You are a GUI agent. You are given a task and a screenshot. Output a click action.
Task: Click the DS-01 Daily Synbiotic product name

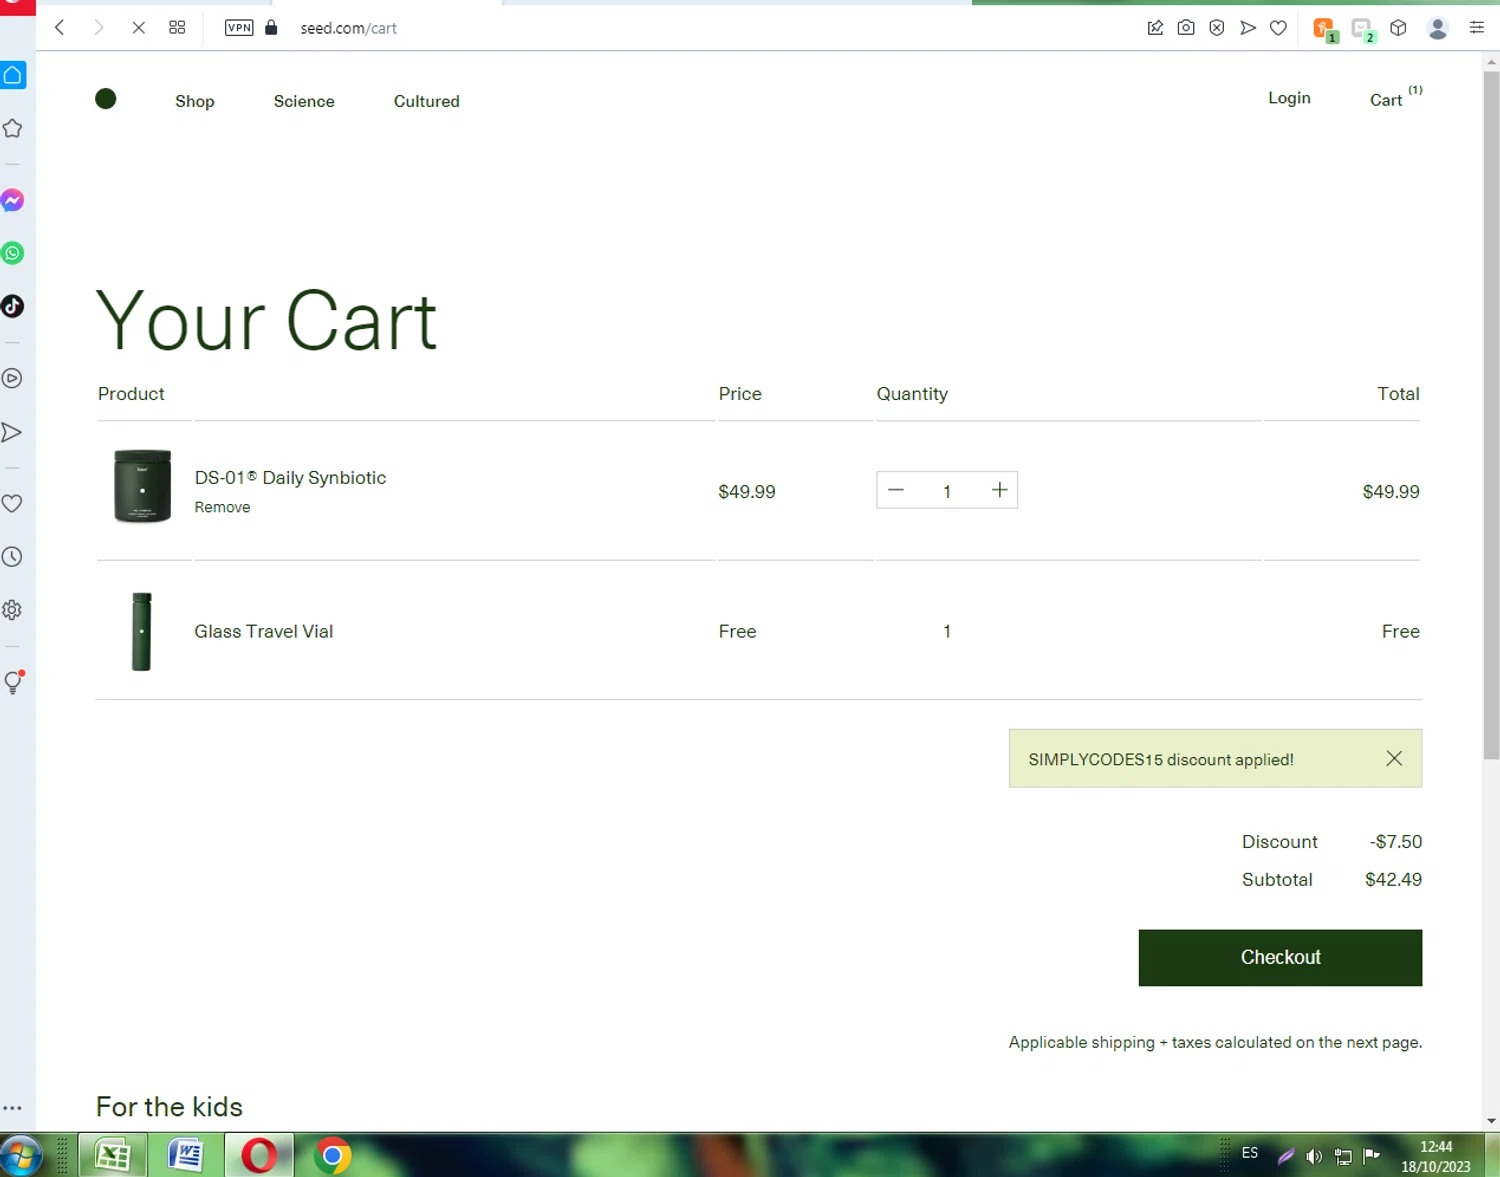pyautogui.click(x=290, y=478)
